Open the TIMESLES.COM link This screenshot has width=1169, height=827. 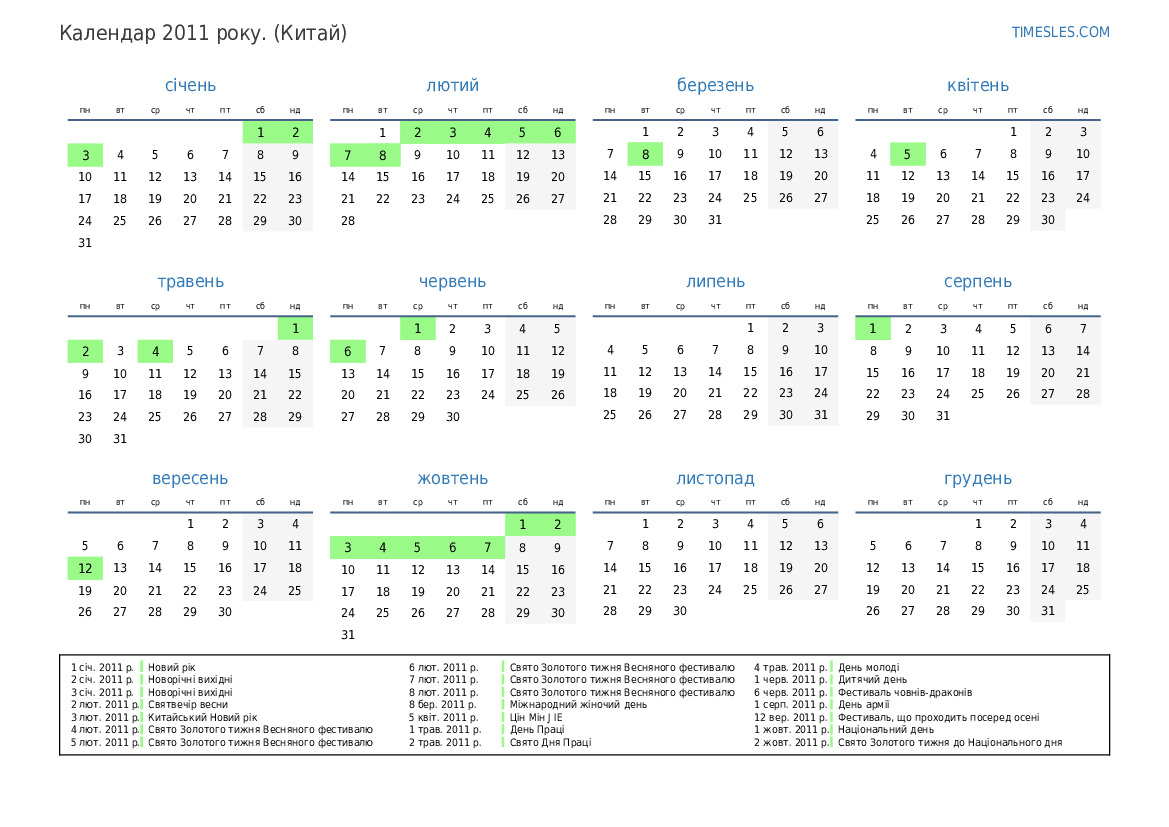click(1060, 32)
